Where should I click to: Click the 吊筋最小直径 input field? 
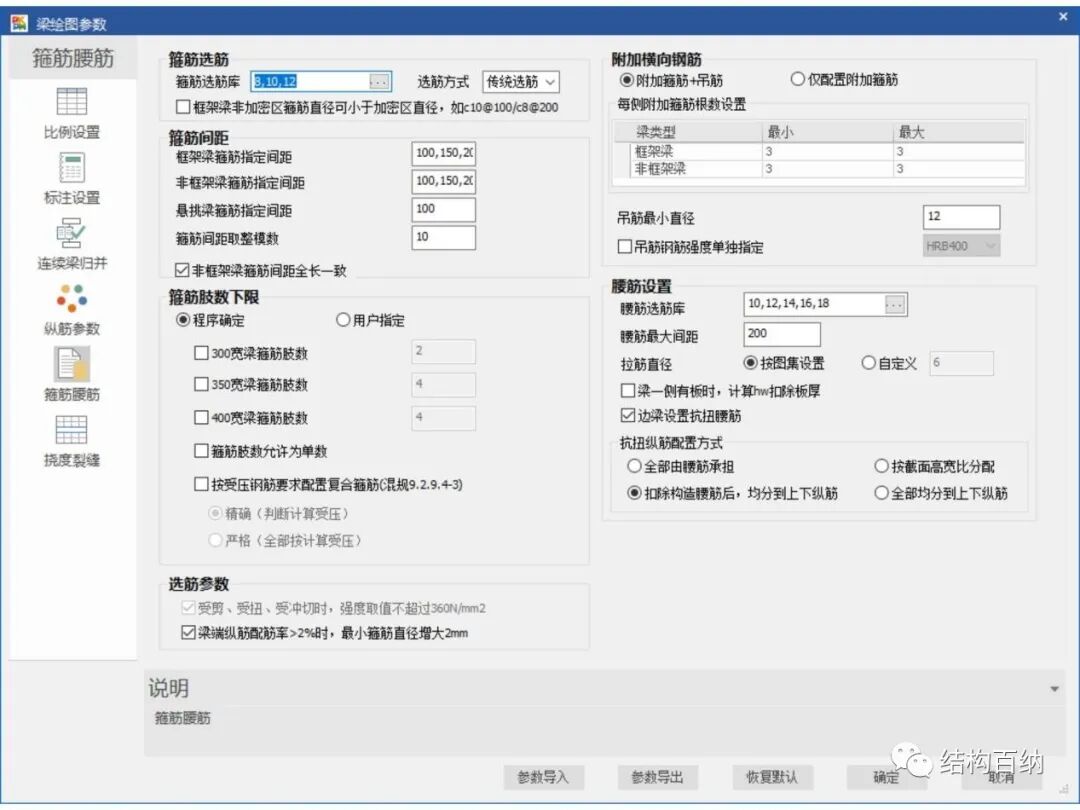pos(960,216)
